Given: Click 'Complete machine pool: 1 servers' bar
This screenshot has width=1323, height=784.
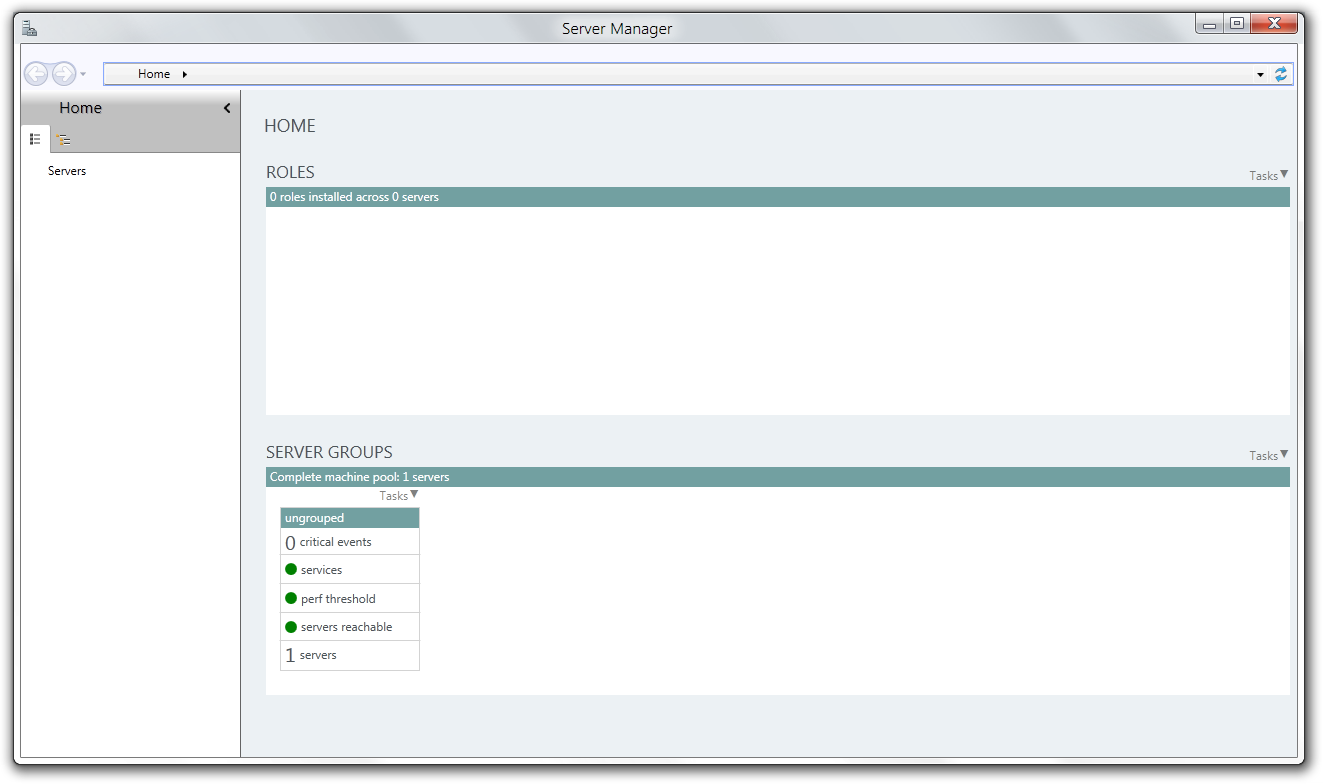Looking at the screenshot, I should [778, 477].
